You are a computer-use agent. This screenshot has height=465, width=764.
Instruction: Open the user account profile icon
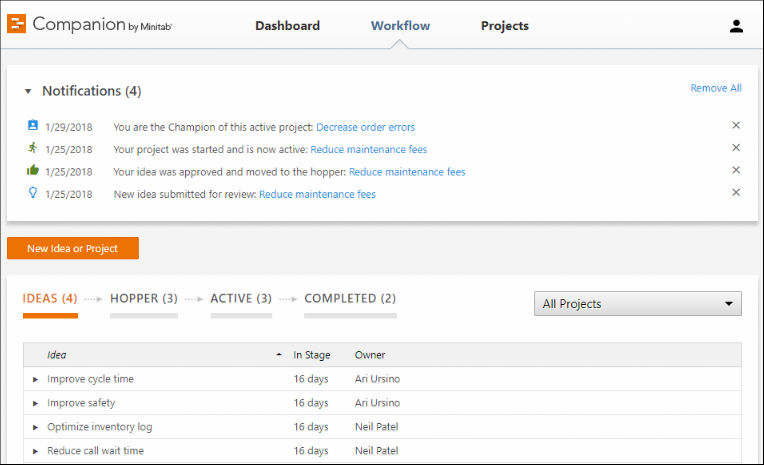pyautogui.click(x=736, y=27)
